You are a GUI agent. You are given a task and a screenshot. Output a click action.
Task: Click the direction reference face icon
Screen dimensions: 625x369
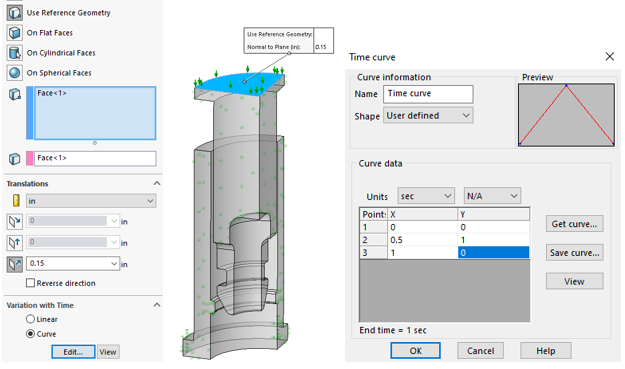[x=15, y=159]
